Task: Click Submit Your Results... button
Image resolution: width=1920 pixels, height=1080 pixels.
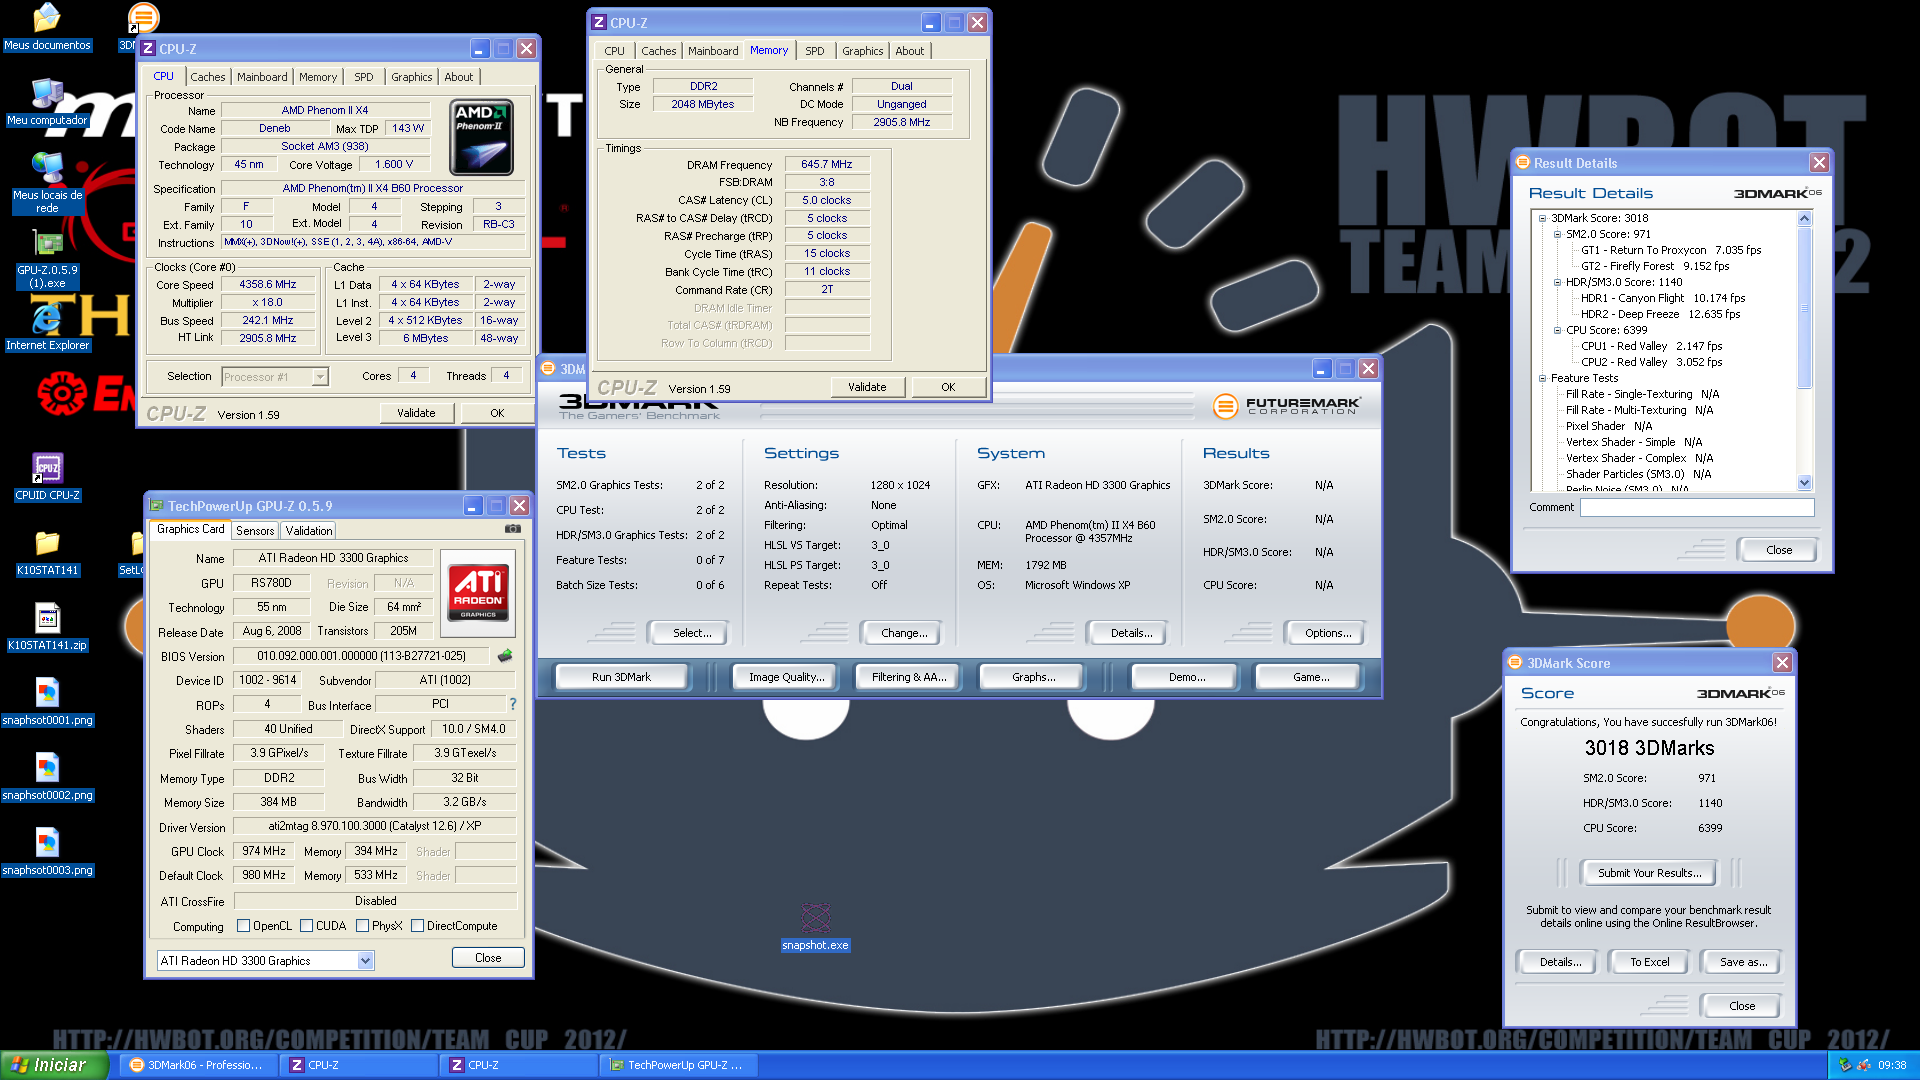Action: (1649, 873)
